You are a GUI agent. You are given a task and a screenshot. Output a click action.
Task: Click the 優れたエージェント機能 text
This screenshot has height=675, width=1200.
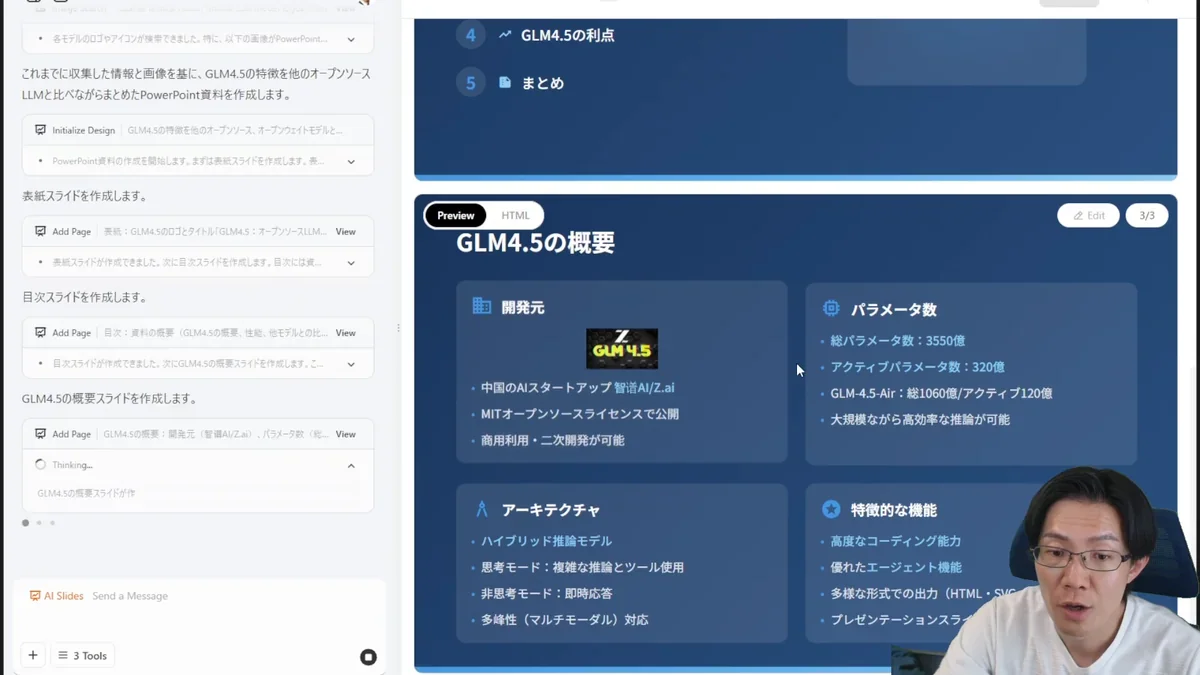click(x=895, y=567)
